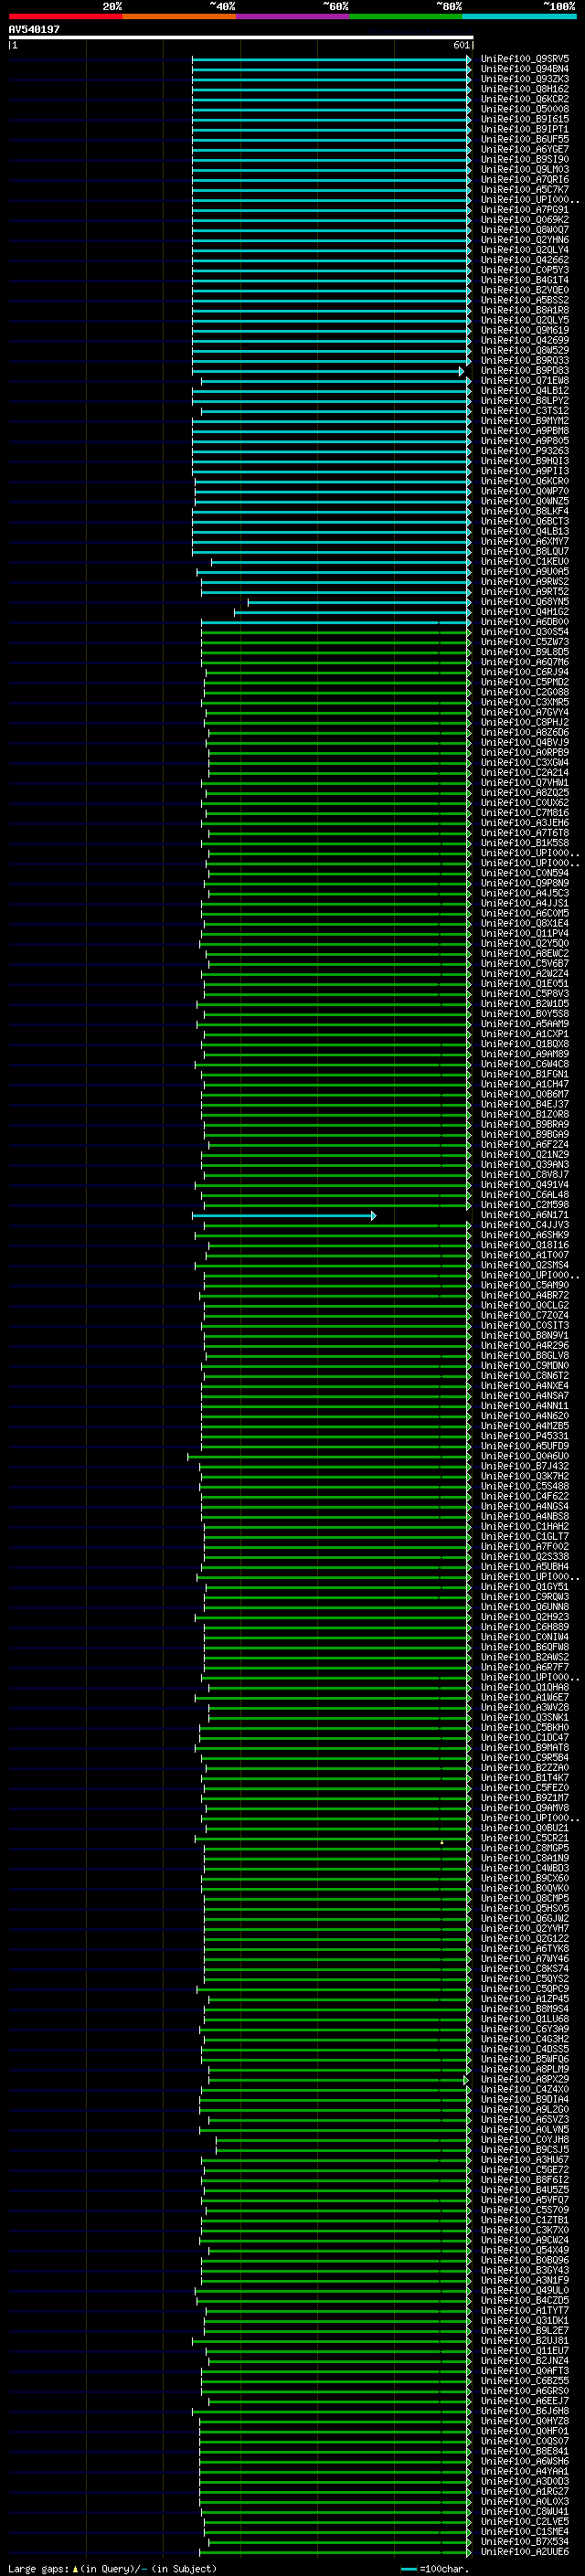
Task: Select hit label UniRef100_B2UJ81
Action: (x=525, y=2342)
